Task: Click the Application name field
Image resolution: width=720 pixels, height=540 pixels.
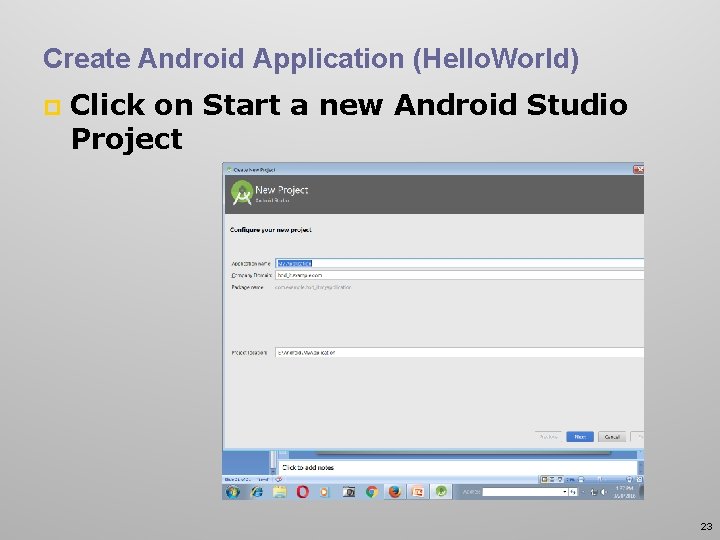Action: 460,263
